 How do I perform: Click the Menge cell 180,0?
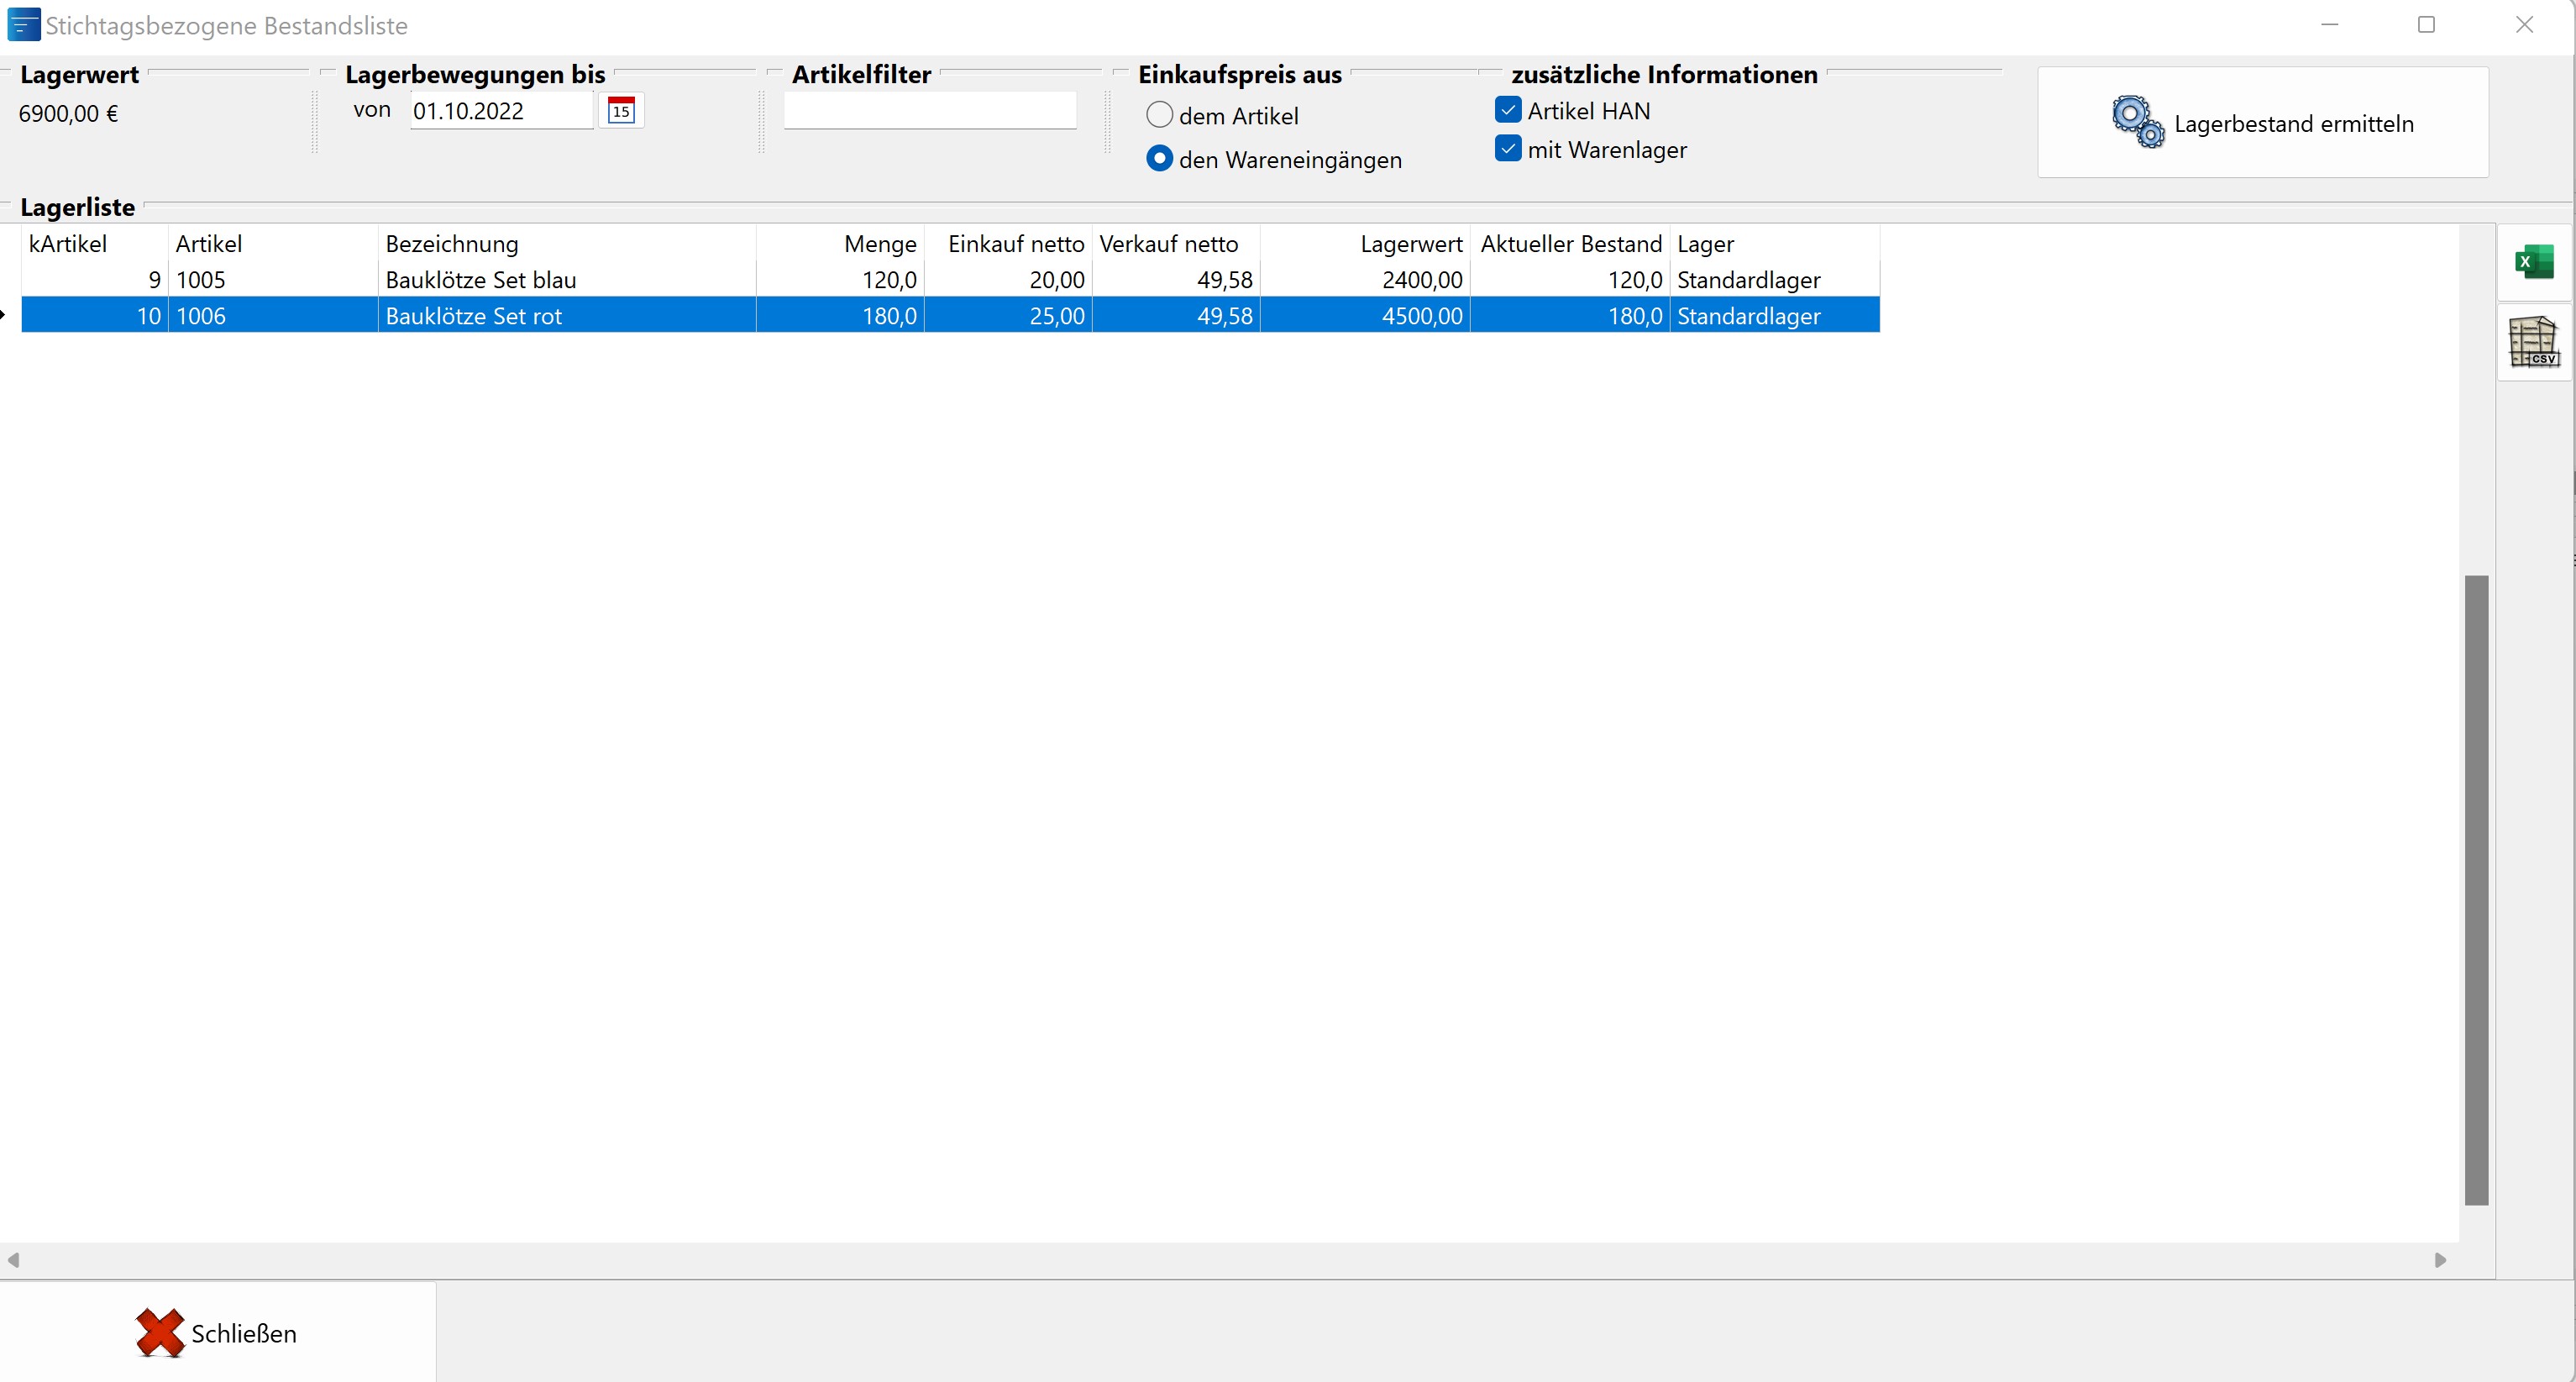(840, 316)
